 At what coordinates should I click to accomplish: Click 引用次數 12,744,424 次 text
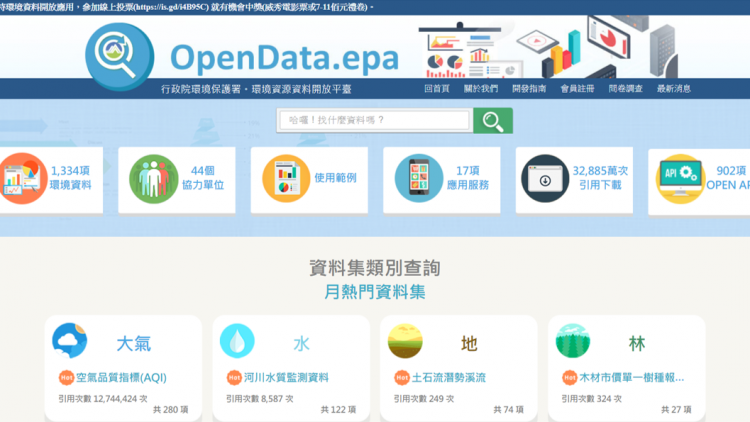pos(103,399)
